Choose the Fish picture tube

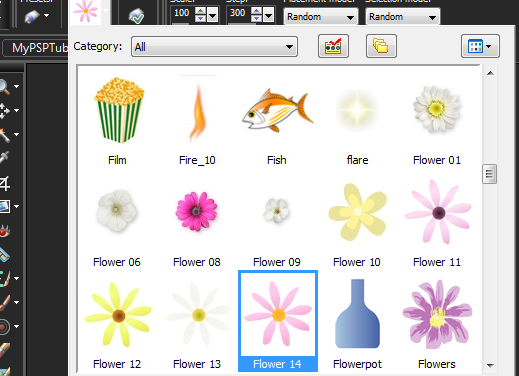click(x=277, y=110)
